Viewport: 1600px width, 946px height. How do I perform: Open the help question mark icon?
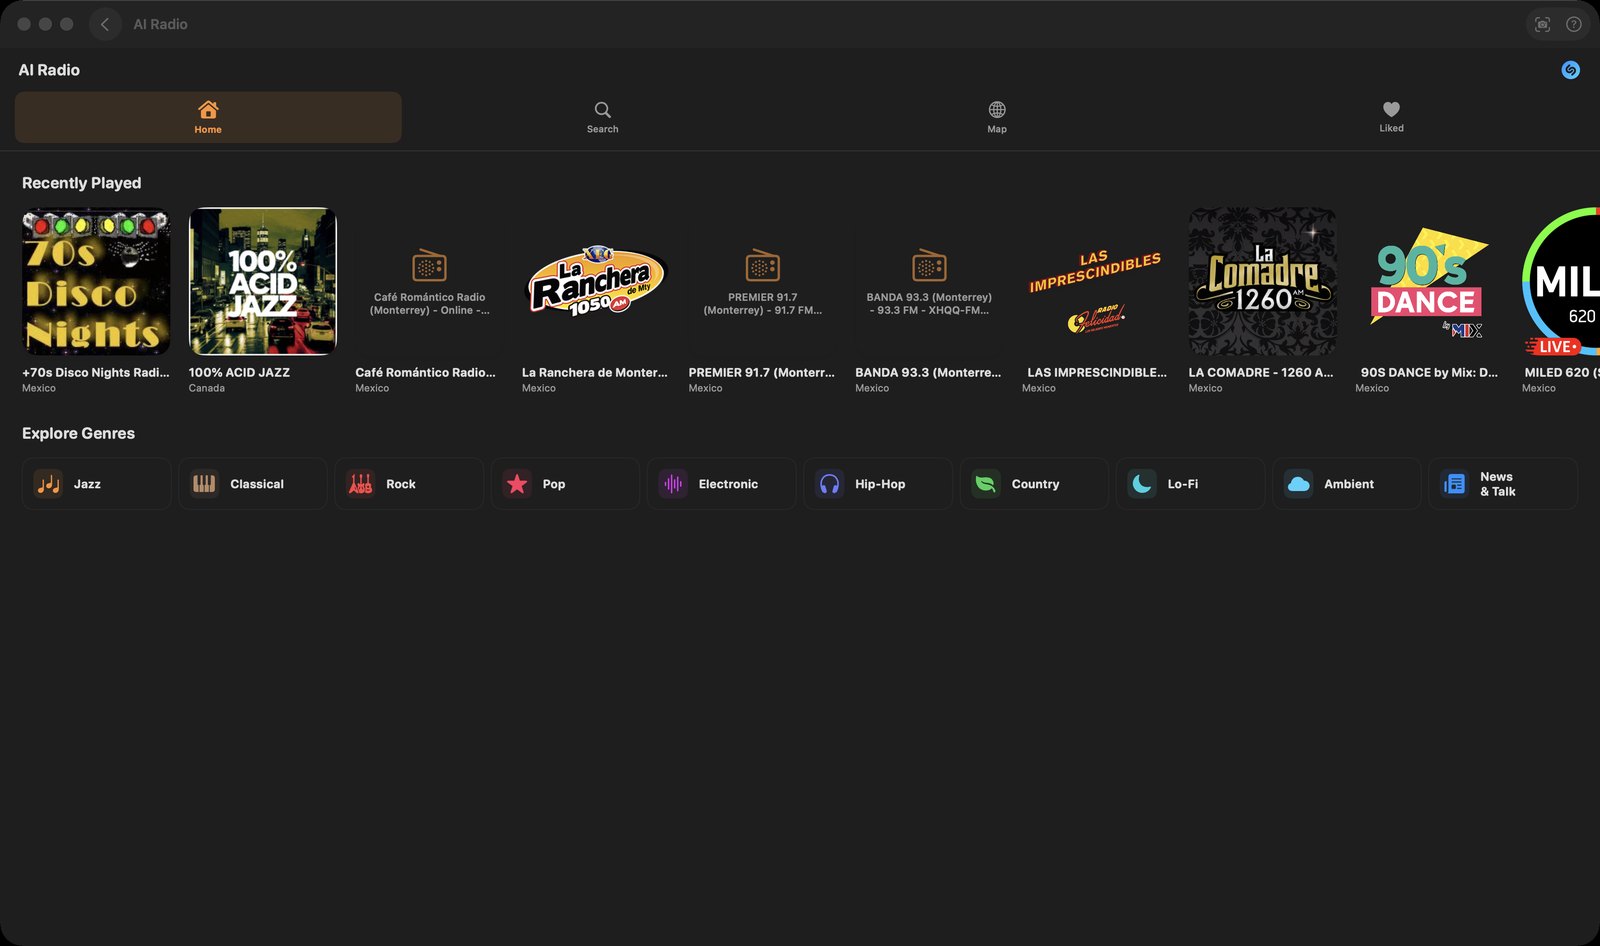point(1574,24)
